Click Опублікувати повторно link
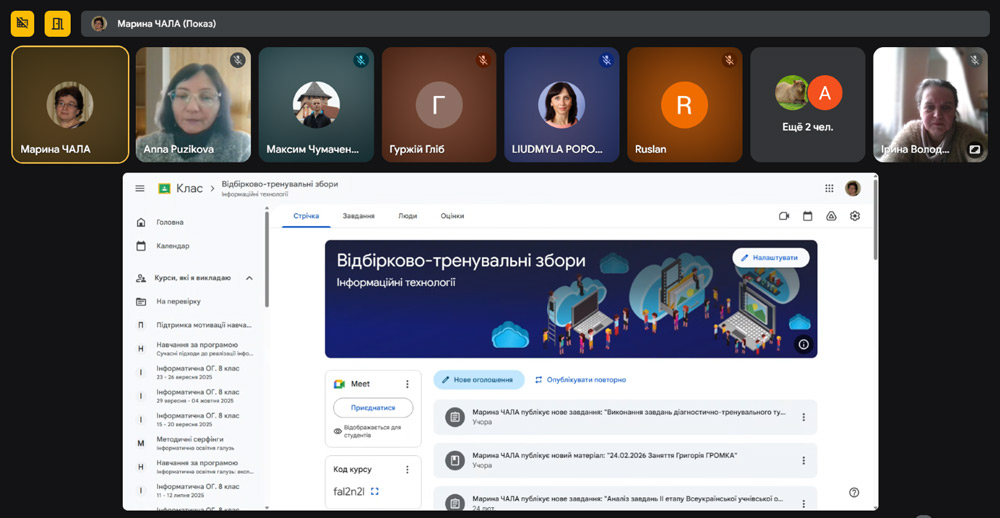This screenshot has height=518, width=1000. pos(580,380)
